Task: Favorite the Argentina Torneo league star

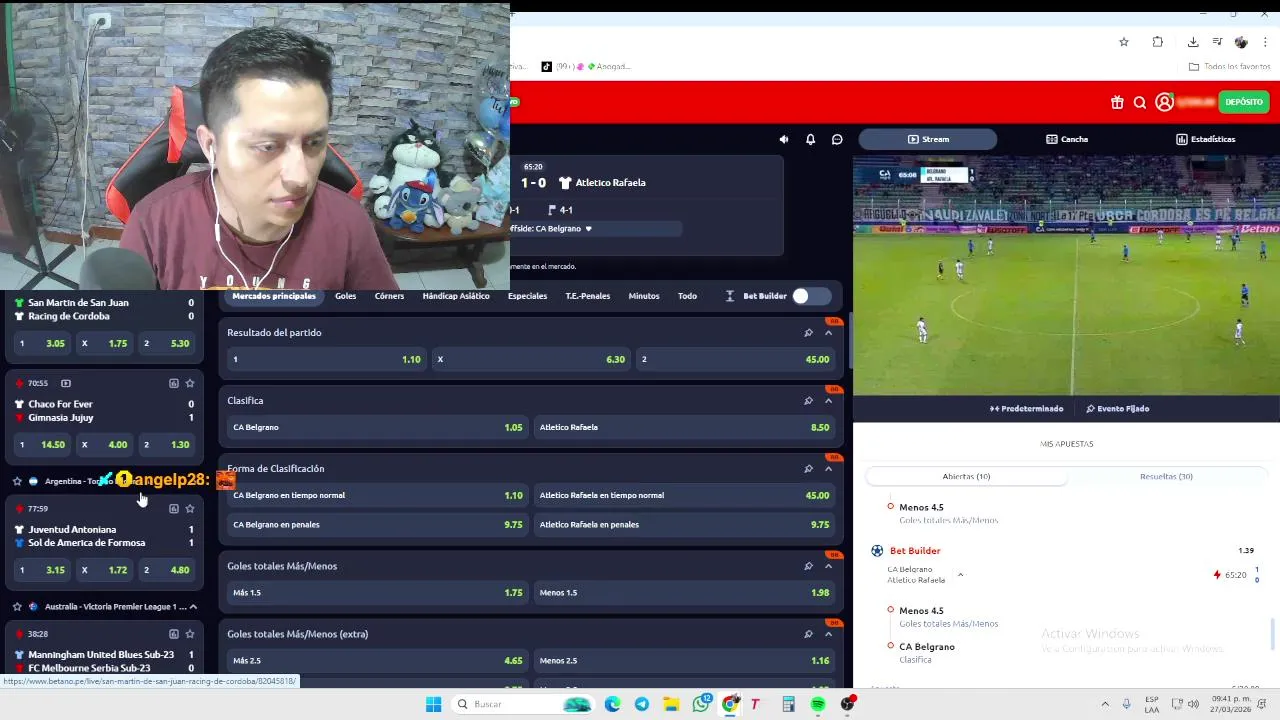Action: 17,481
